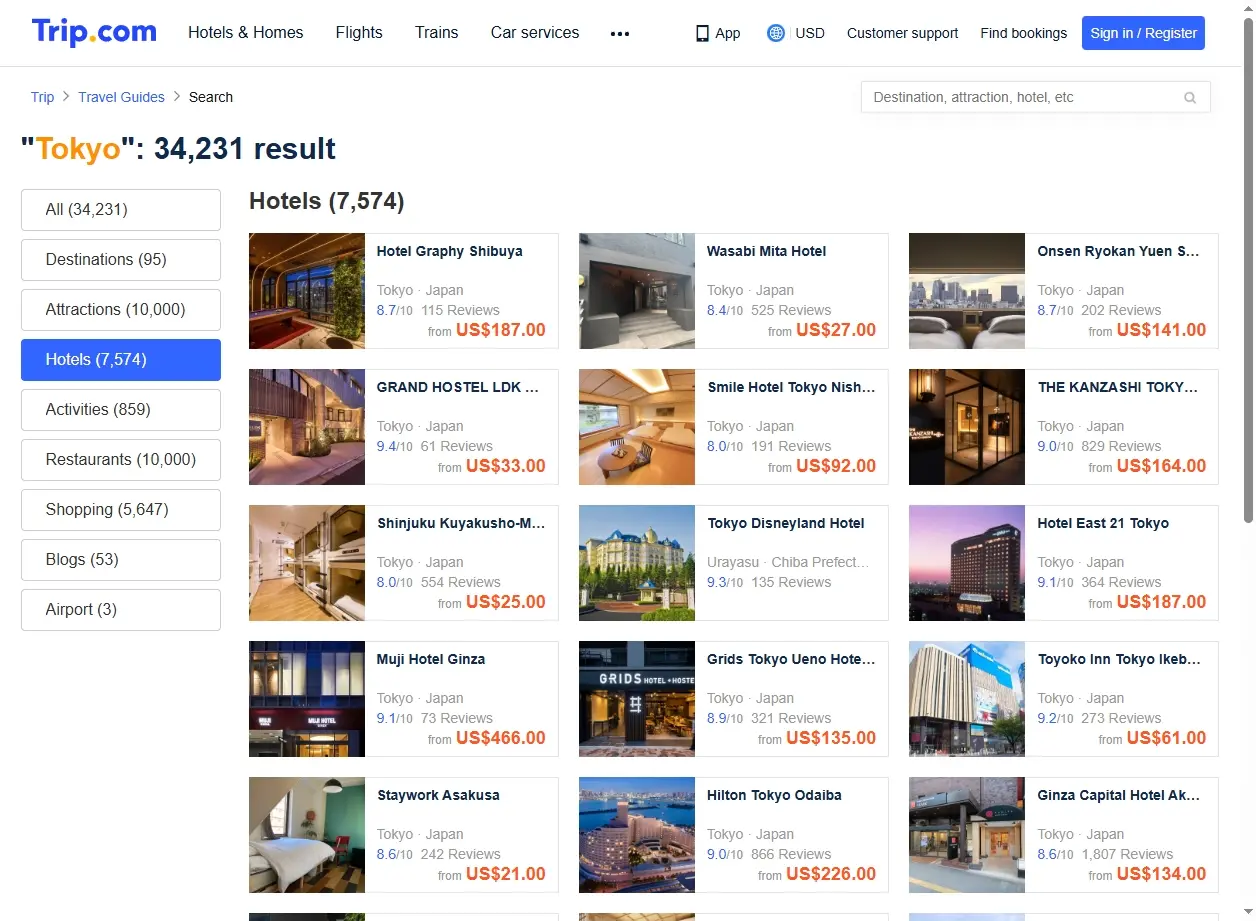Image resolution: width=1256 pixels, height=921 pixels.
Task: Click the search magnifier icon
Action: pyautogui.click(x=1190, y=98)
